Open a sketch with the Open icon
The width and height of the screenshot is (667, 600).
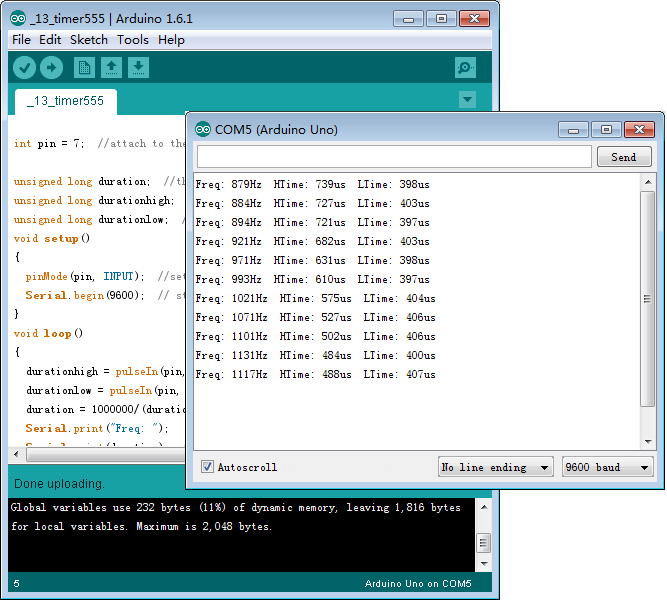point(111,68)
